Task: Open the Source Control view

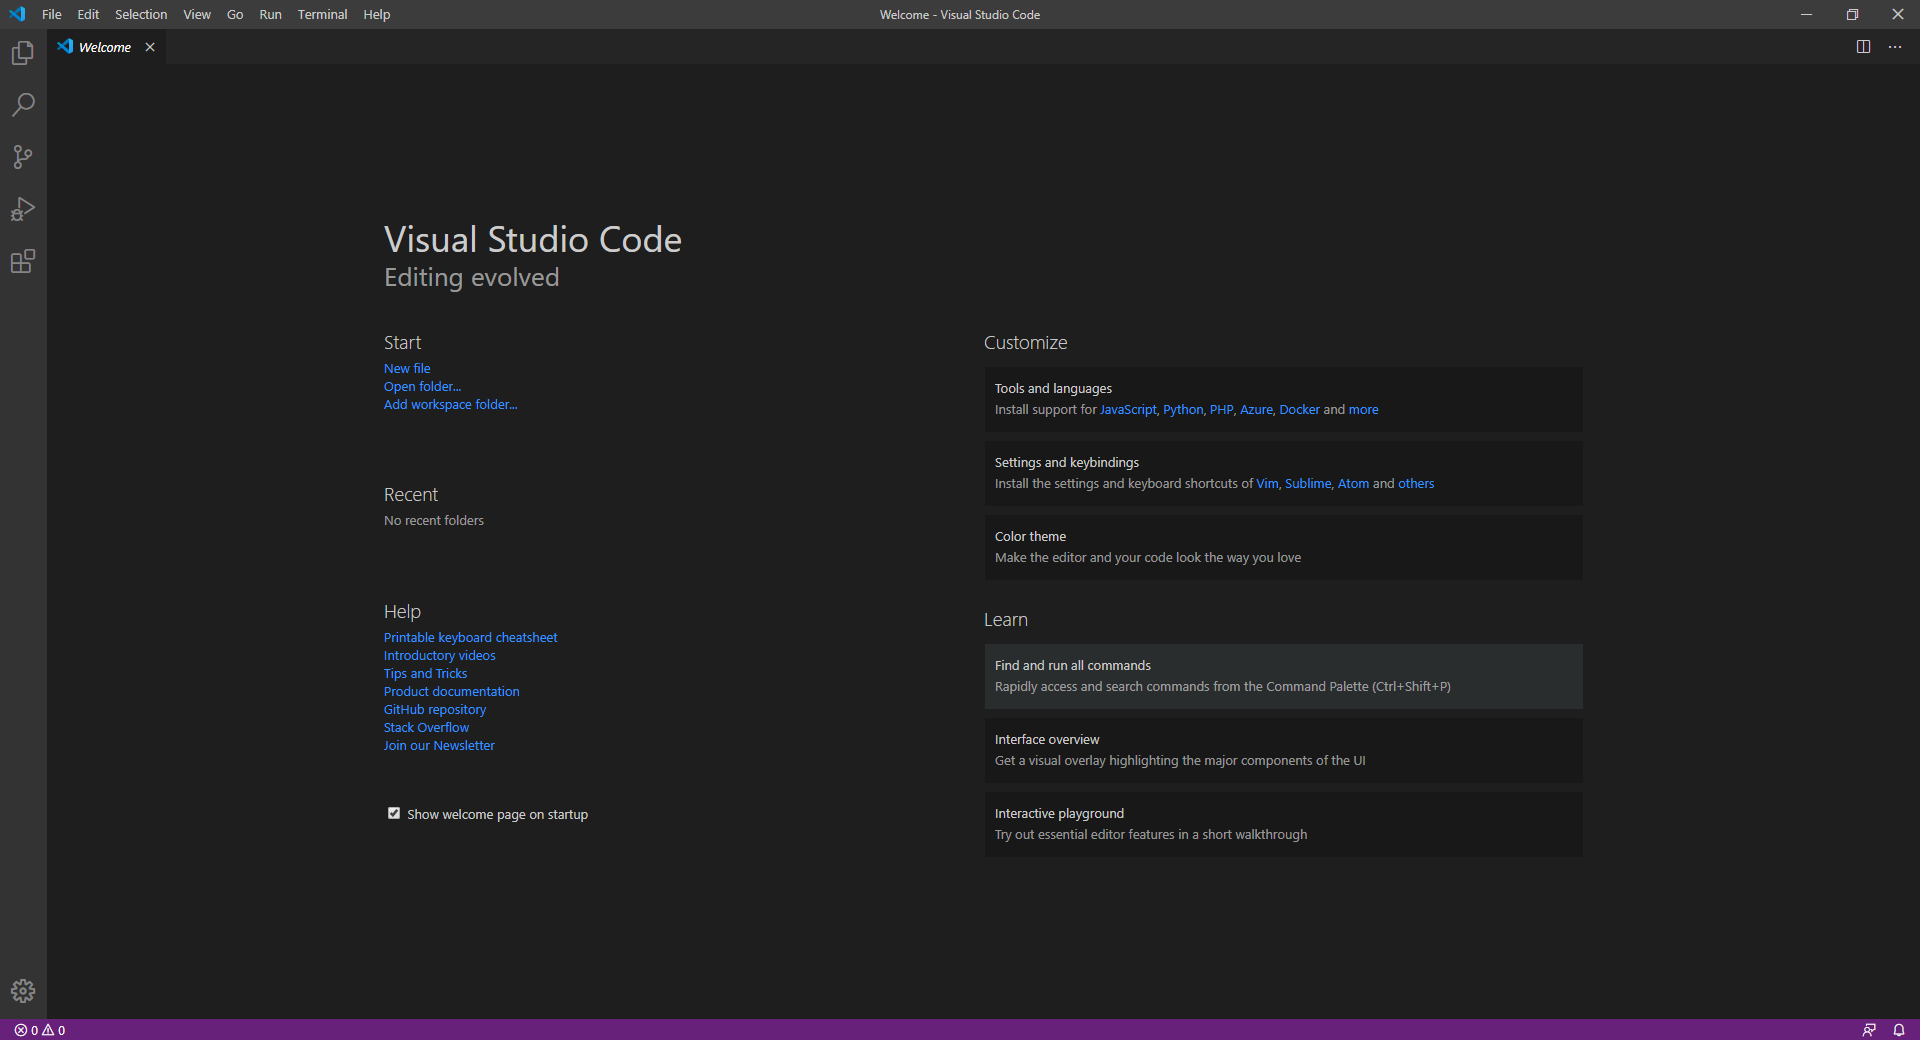Action: pyautogui.click(x=23, y=157)
